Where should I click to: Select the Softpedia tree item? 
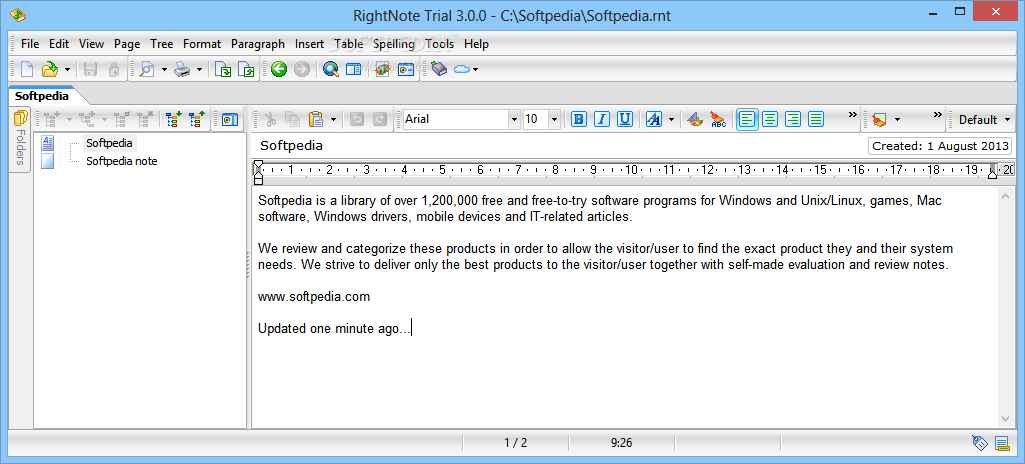(x=109, y=142)
